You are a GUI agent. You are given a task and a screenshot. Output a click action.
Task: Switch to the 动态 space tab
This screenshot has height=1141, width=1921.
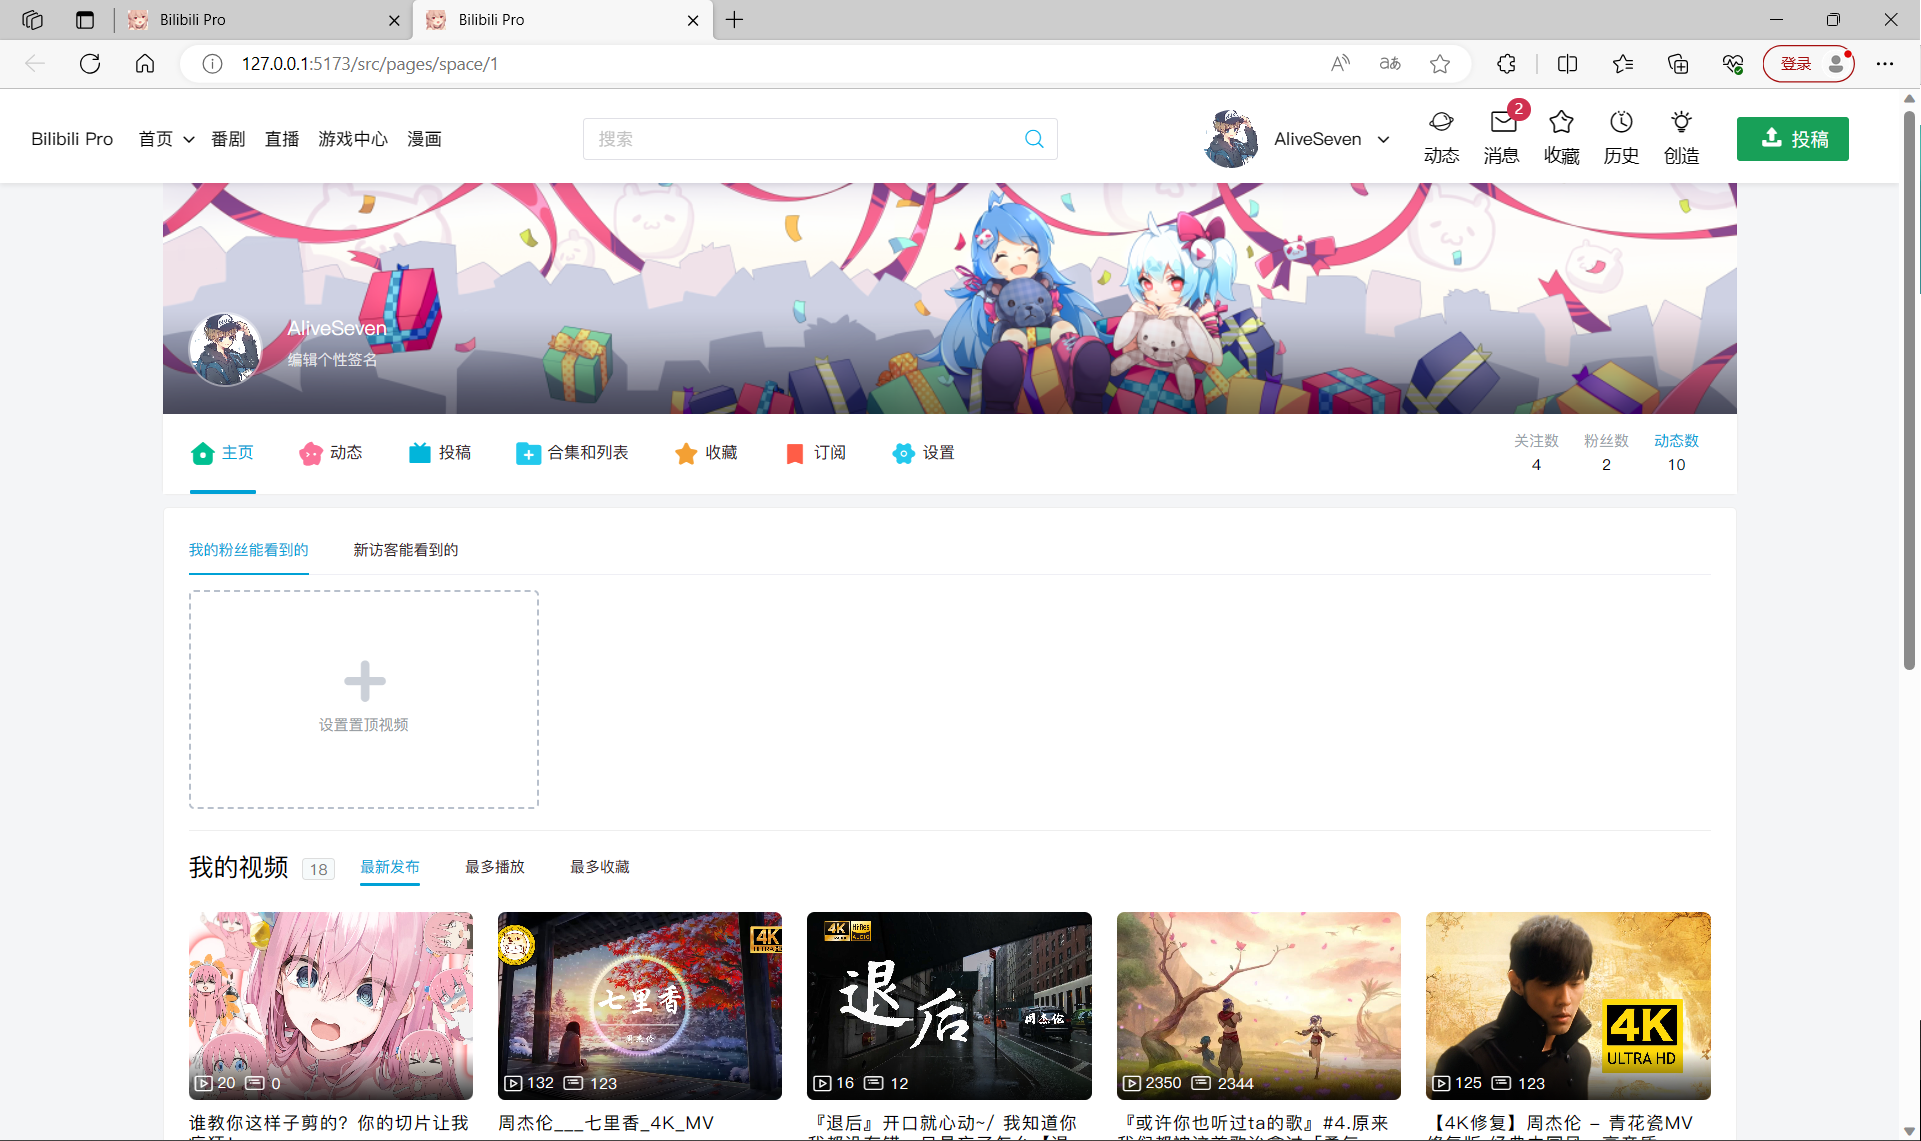(x=331, y=453)
